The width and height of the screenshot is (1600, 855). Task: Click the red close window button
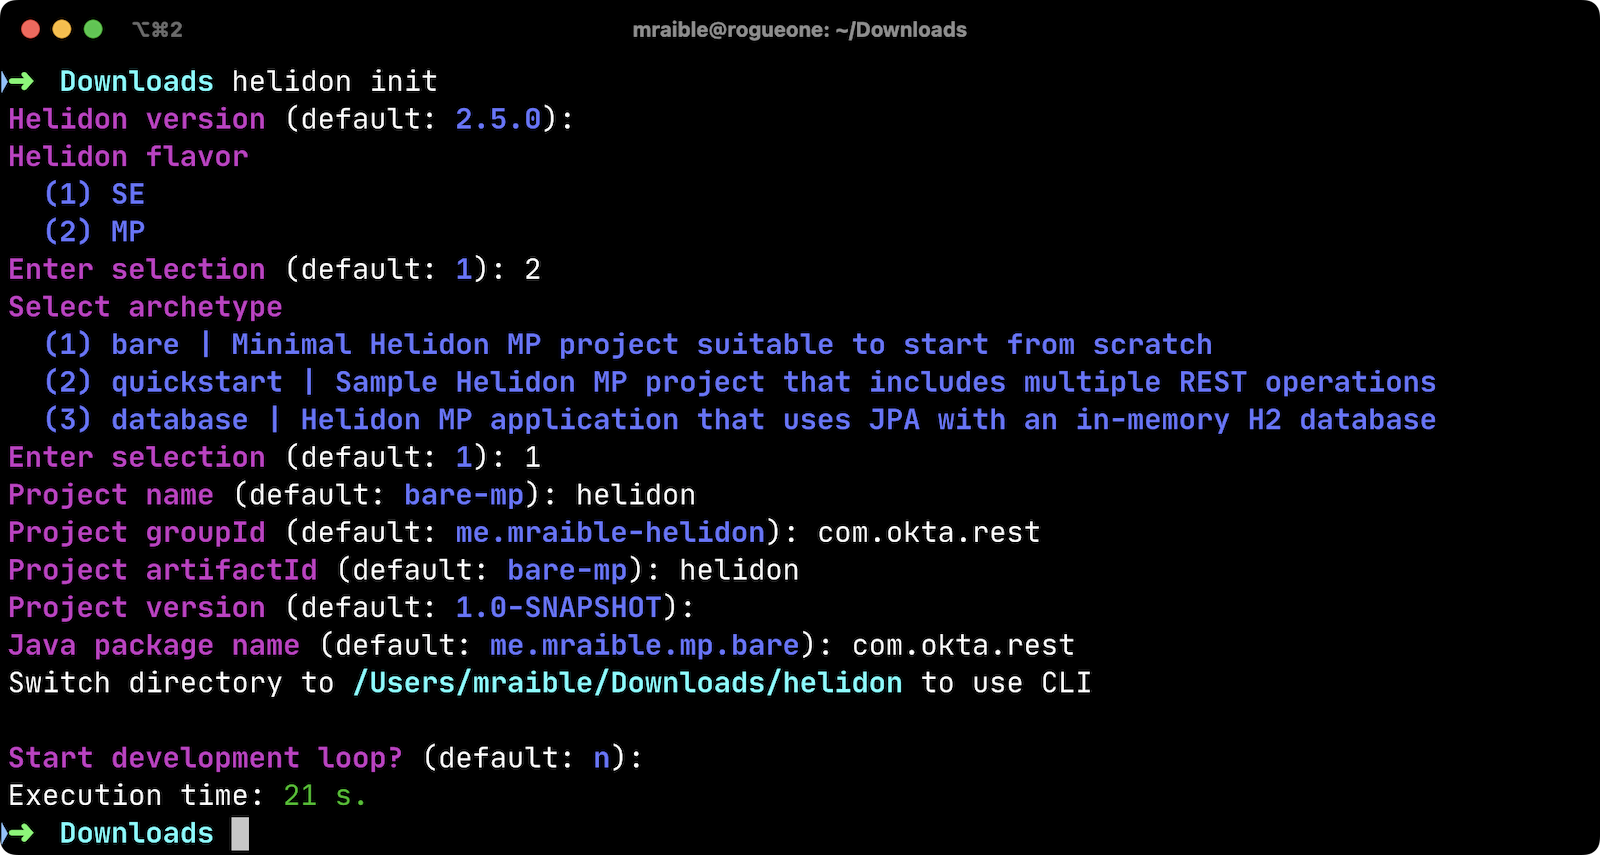coord(30,29)
